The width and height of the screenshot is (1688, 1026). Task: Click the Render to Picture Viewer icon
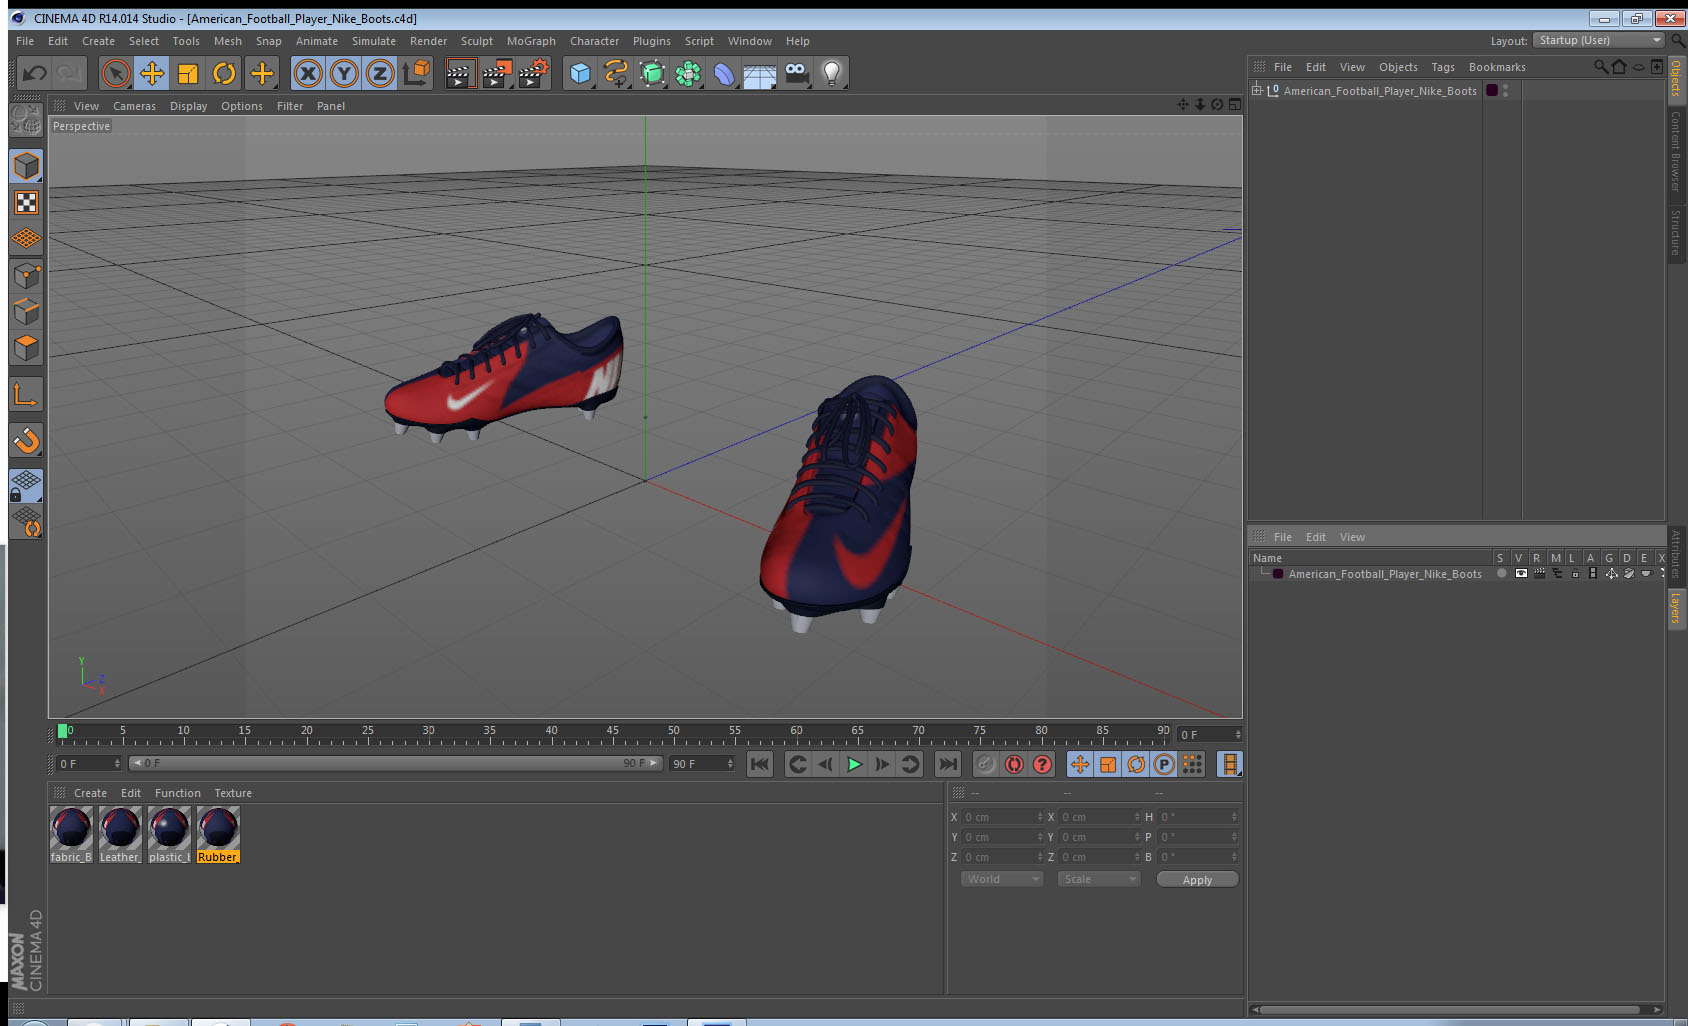(496, 73)
